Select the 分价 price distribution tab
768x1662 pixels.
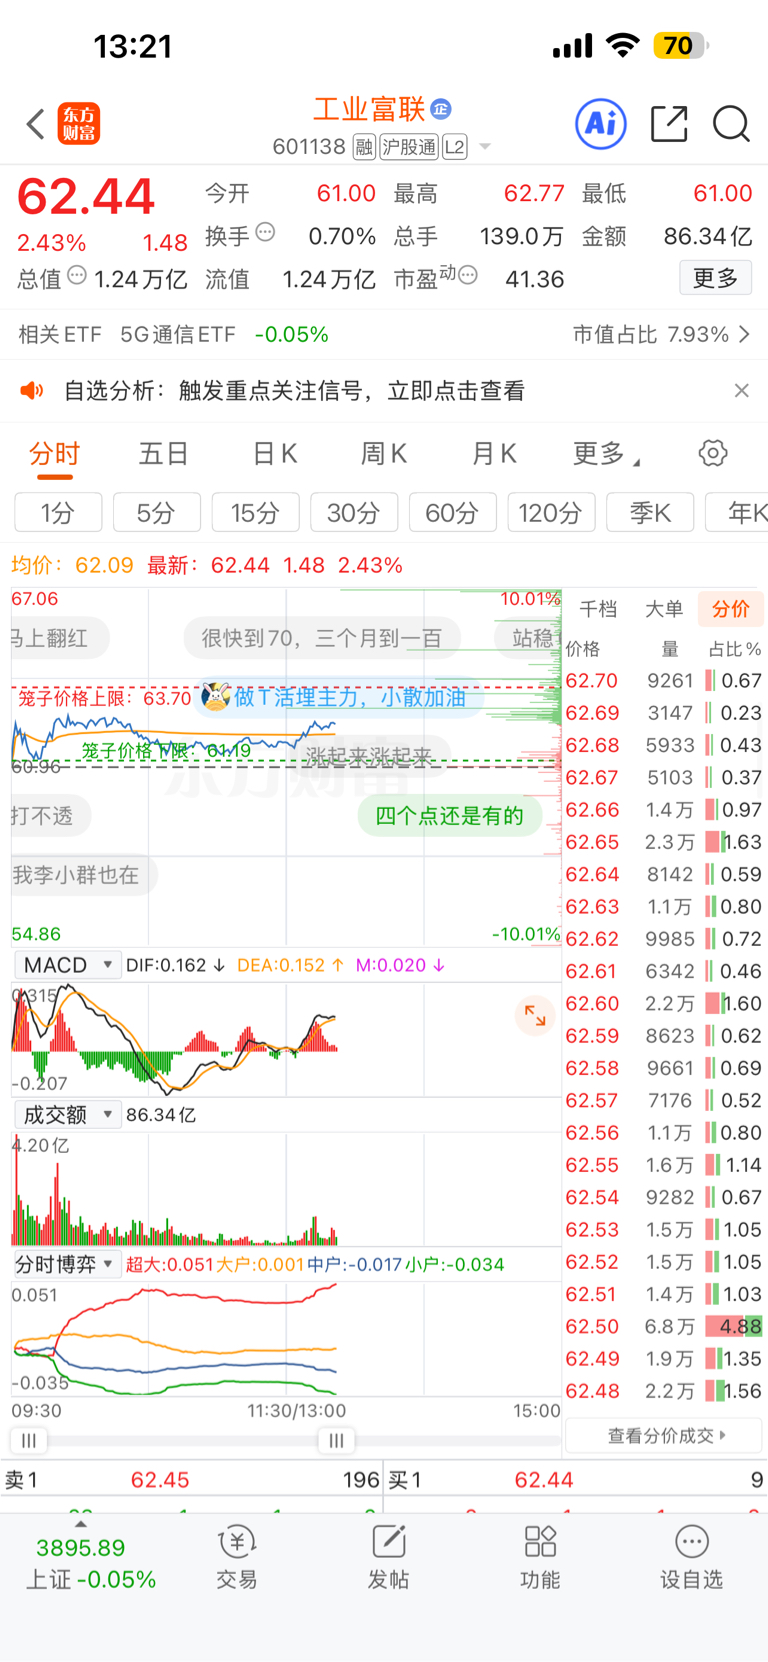731,609
